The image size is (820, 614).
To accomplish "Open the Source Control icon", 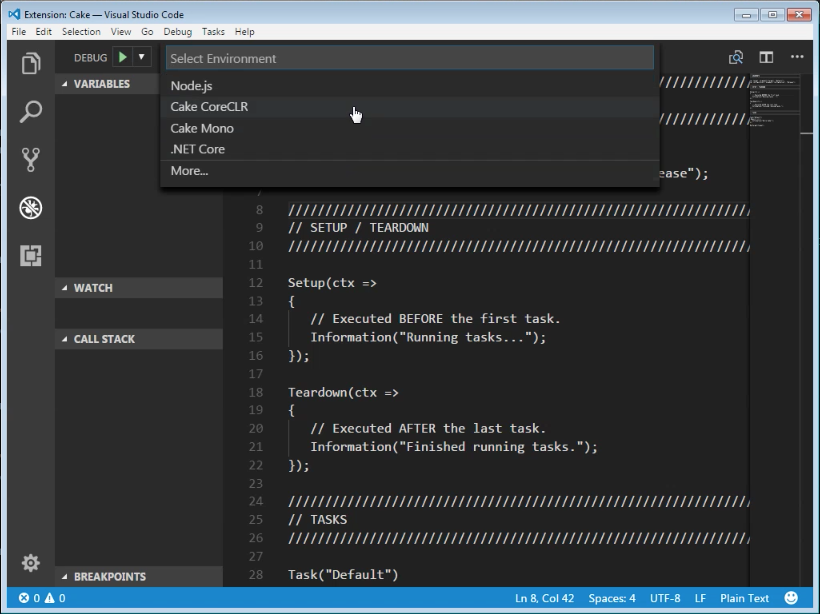I will pos(31,160).
